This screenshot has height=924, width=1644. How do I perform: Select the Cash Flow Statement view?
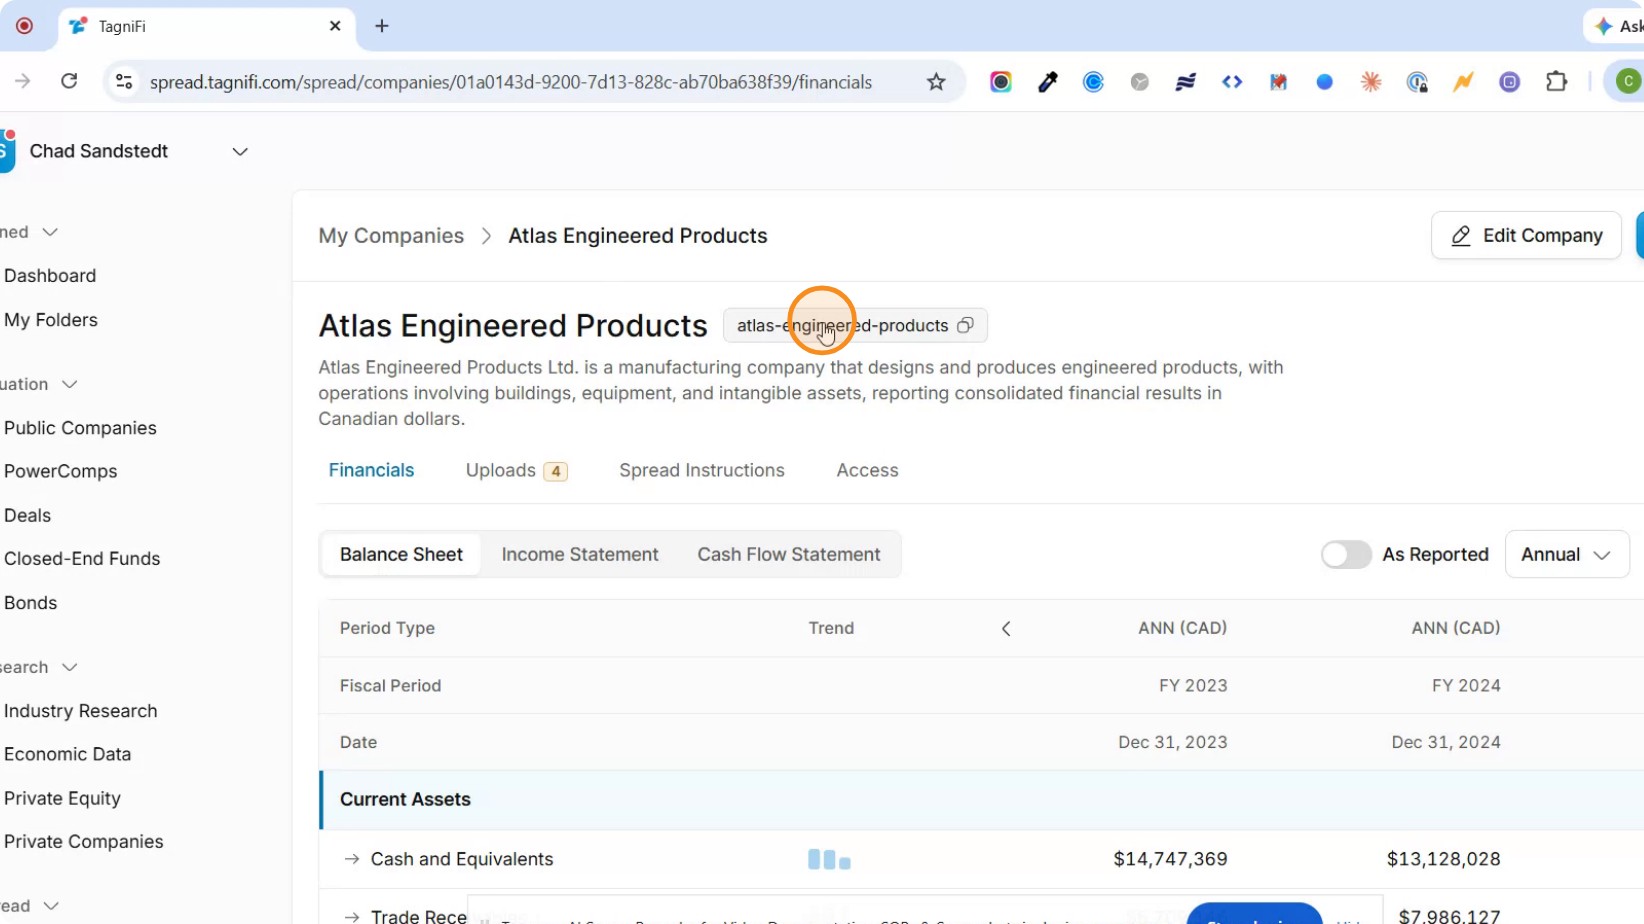[x=789, y=555]
